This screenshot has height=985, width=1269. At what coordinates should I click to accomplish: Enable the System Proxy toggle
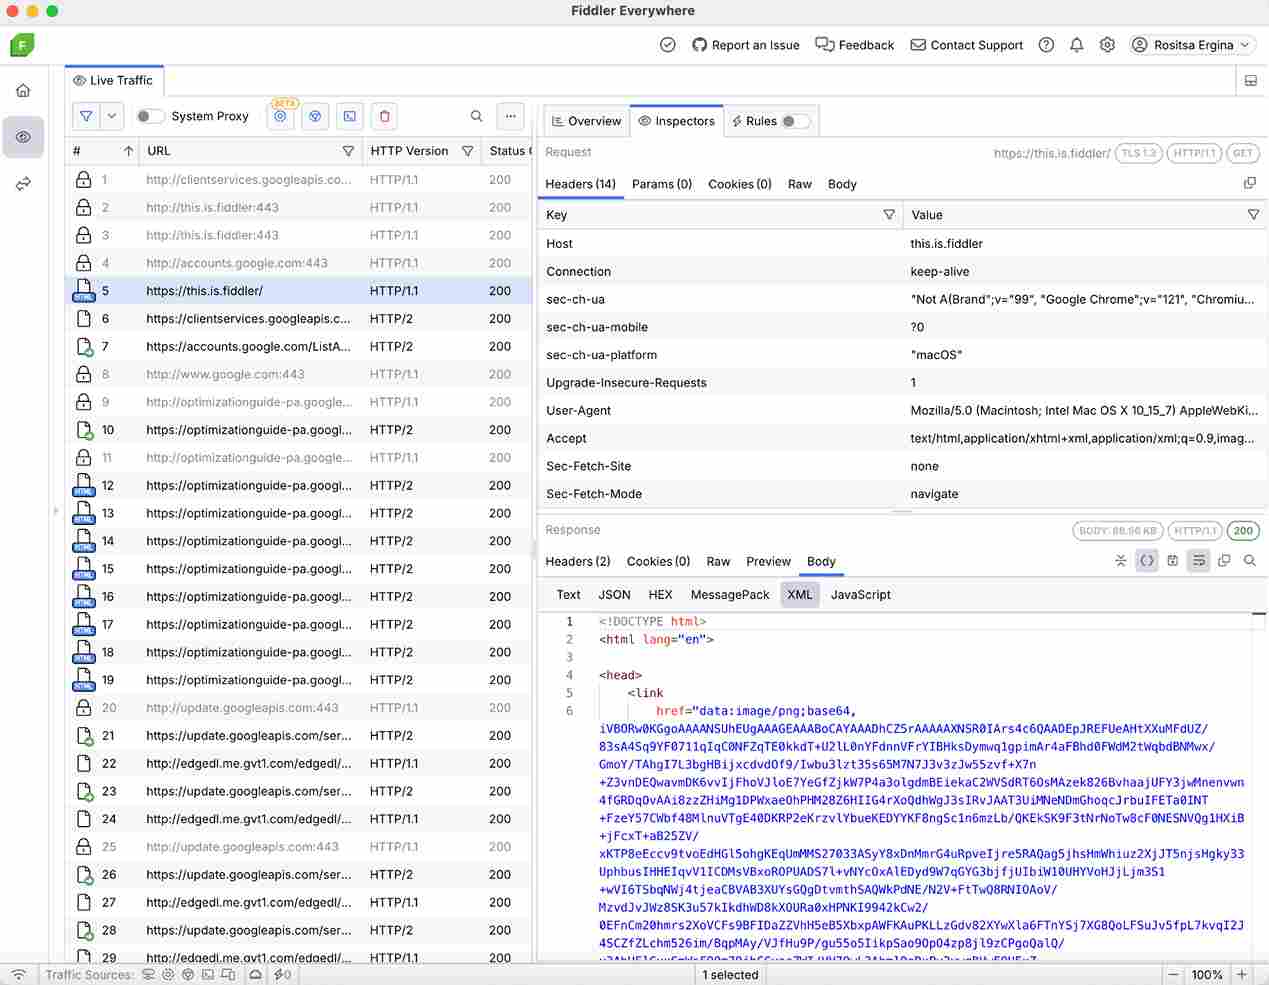tap(150, 116)
